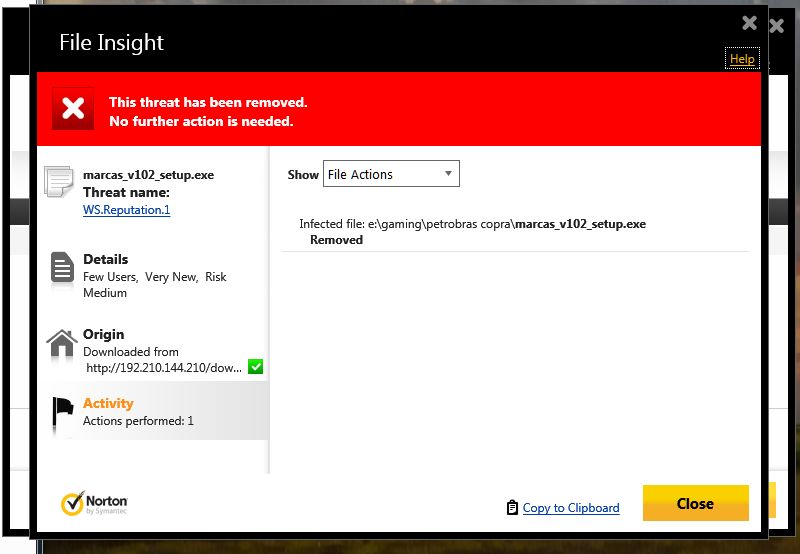Viewport: 800px width, 554px height.
Task: Open the WS.Reputation.1 threat name link
Action: 126,210
